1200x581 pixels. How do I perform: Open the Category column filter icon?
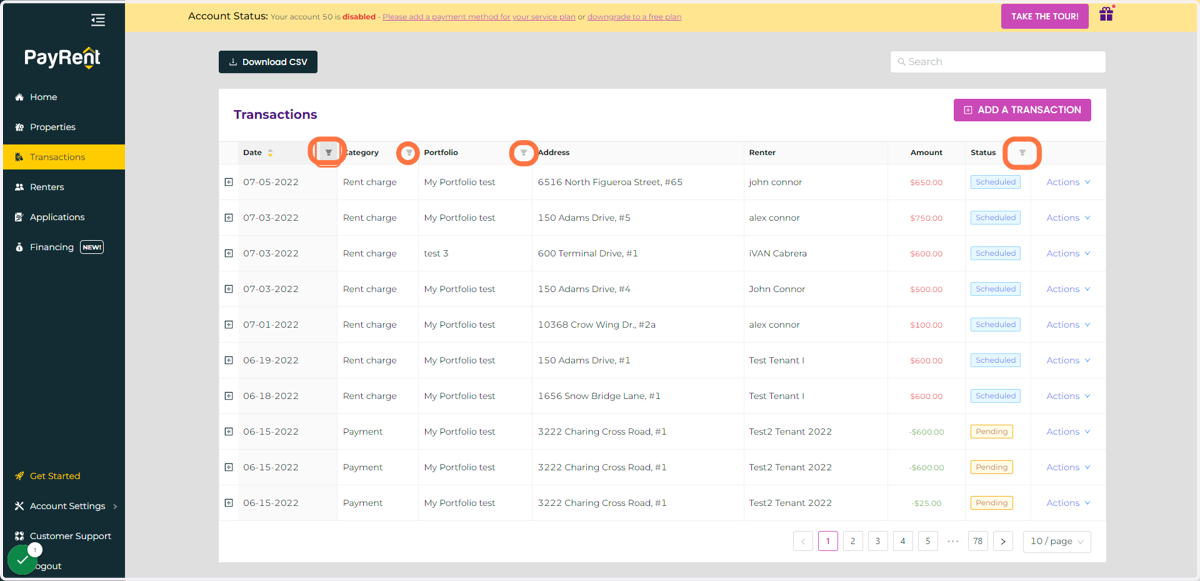point(408,153)
